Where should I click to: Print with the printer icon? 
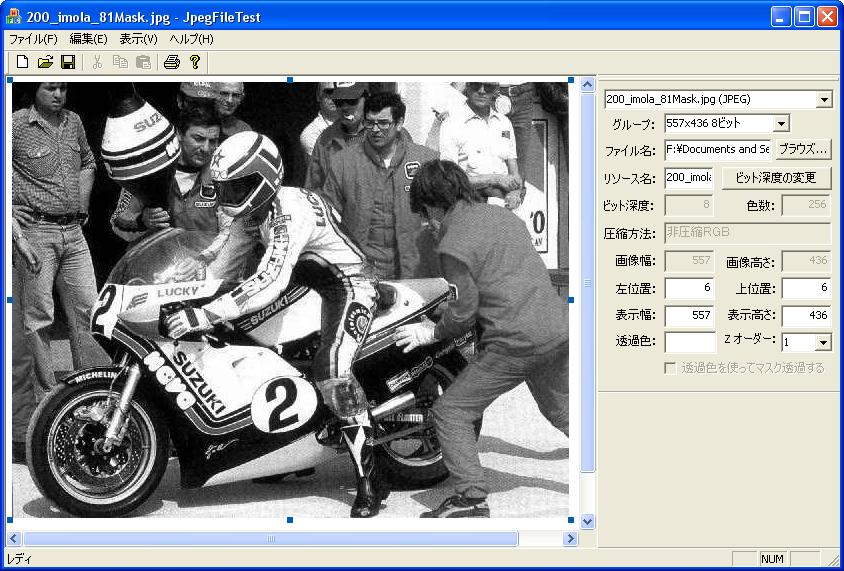[x=172, y=62]
